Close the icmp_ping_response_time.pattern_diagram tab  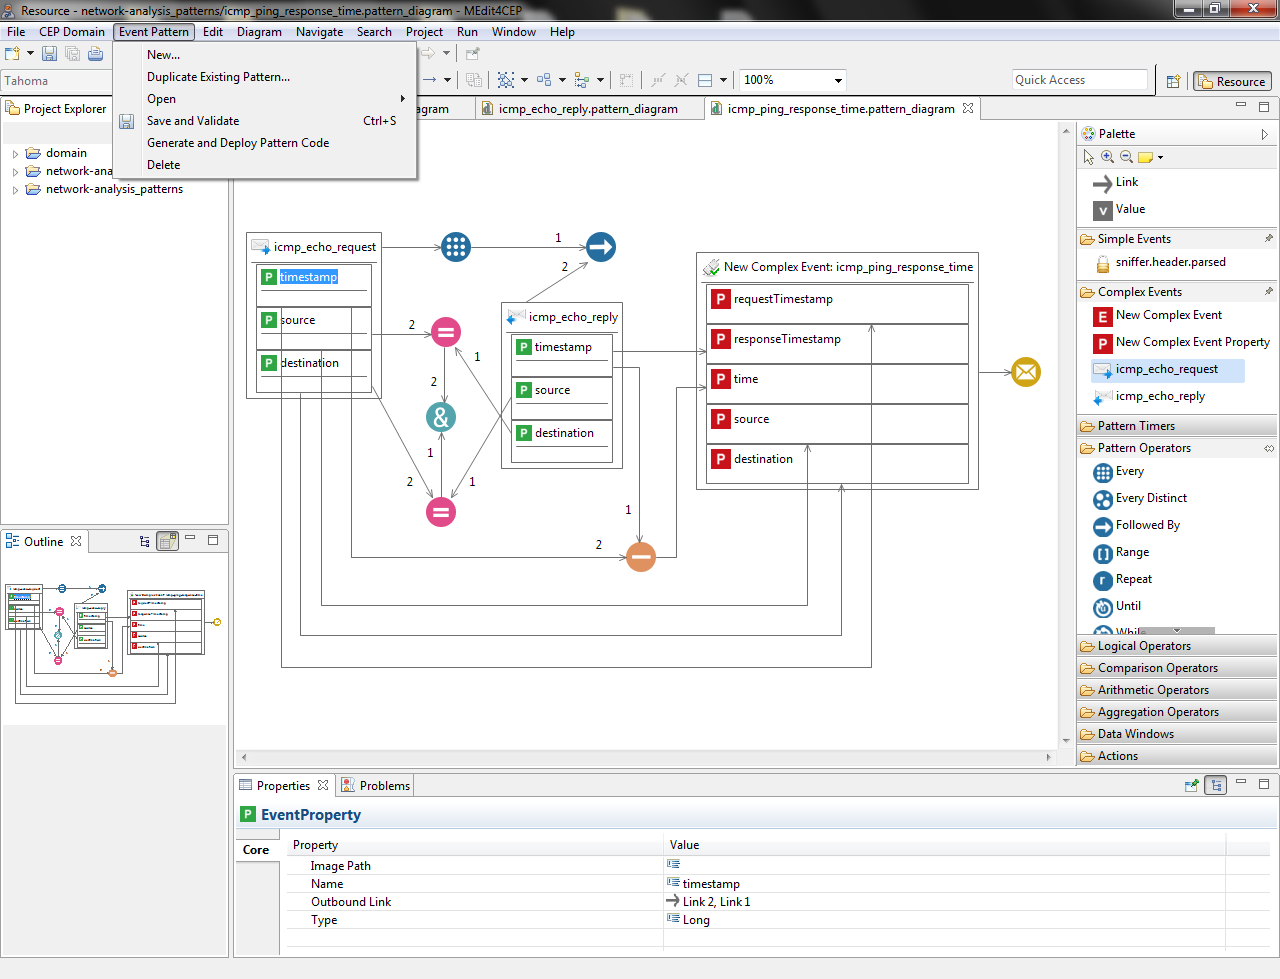pos(968,108)
